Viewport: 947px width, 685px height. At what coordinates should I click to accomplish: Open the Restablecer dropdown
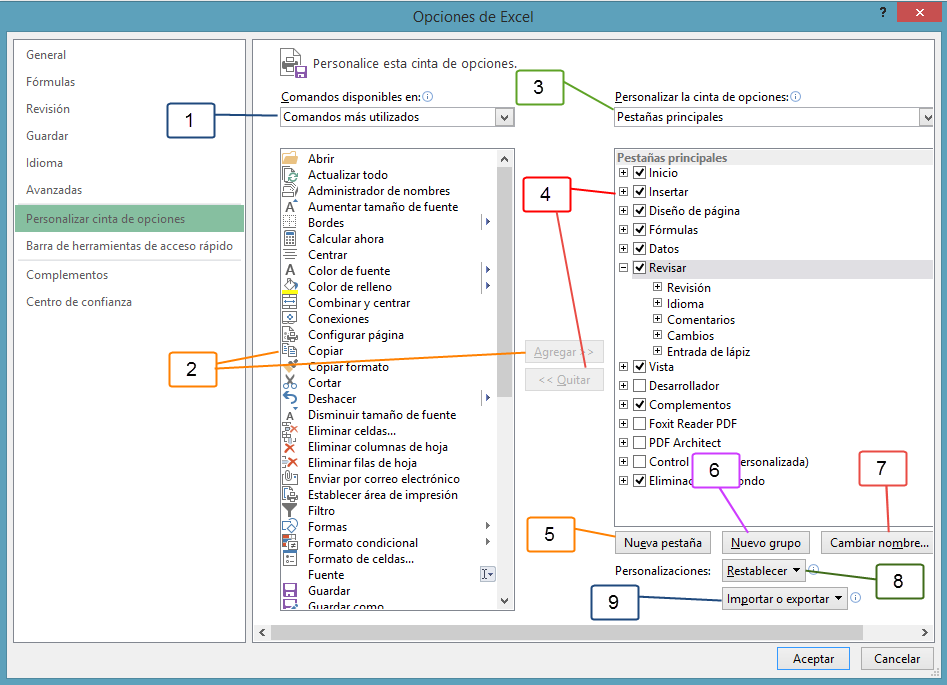[x=763, y=570]
